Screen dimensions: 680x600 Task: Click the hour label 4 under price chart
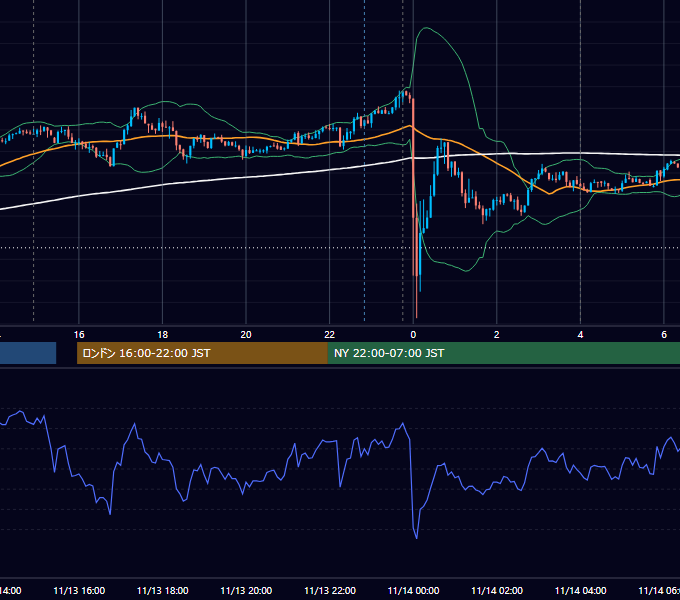[x=580, y=335]
